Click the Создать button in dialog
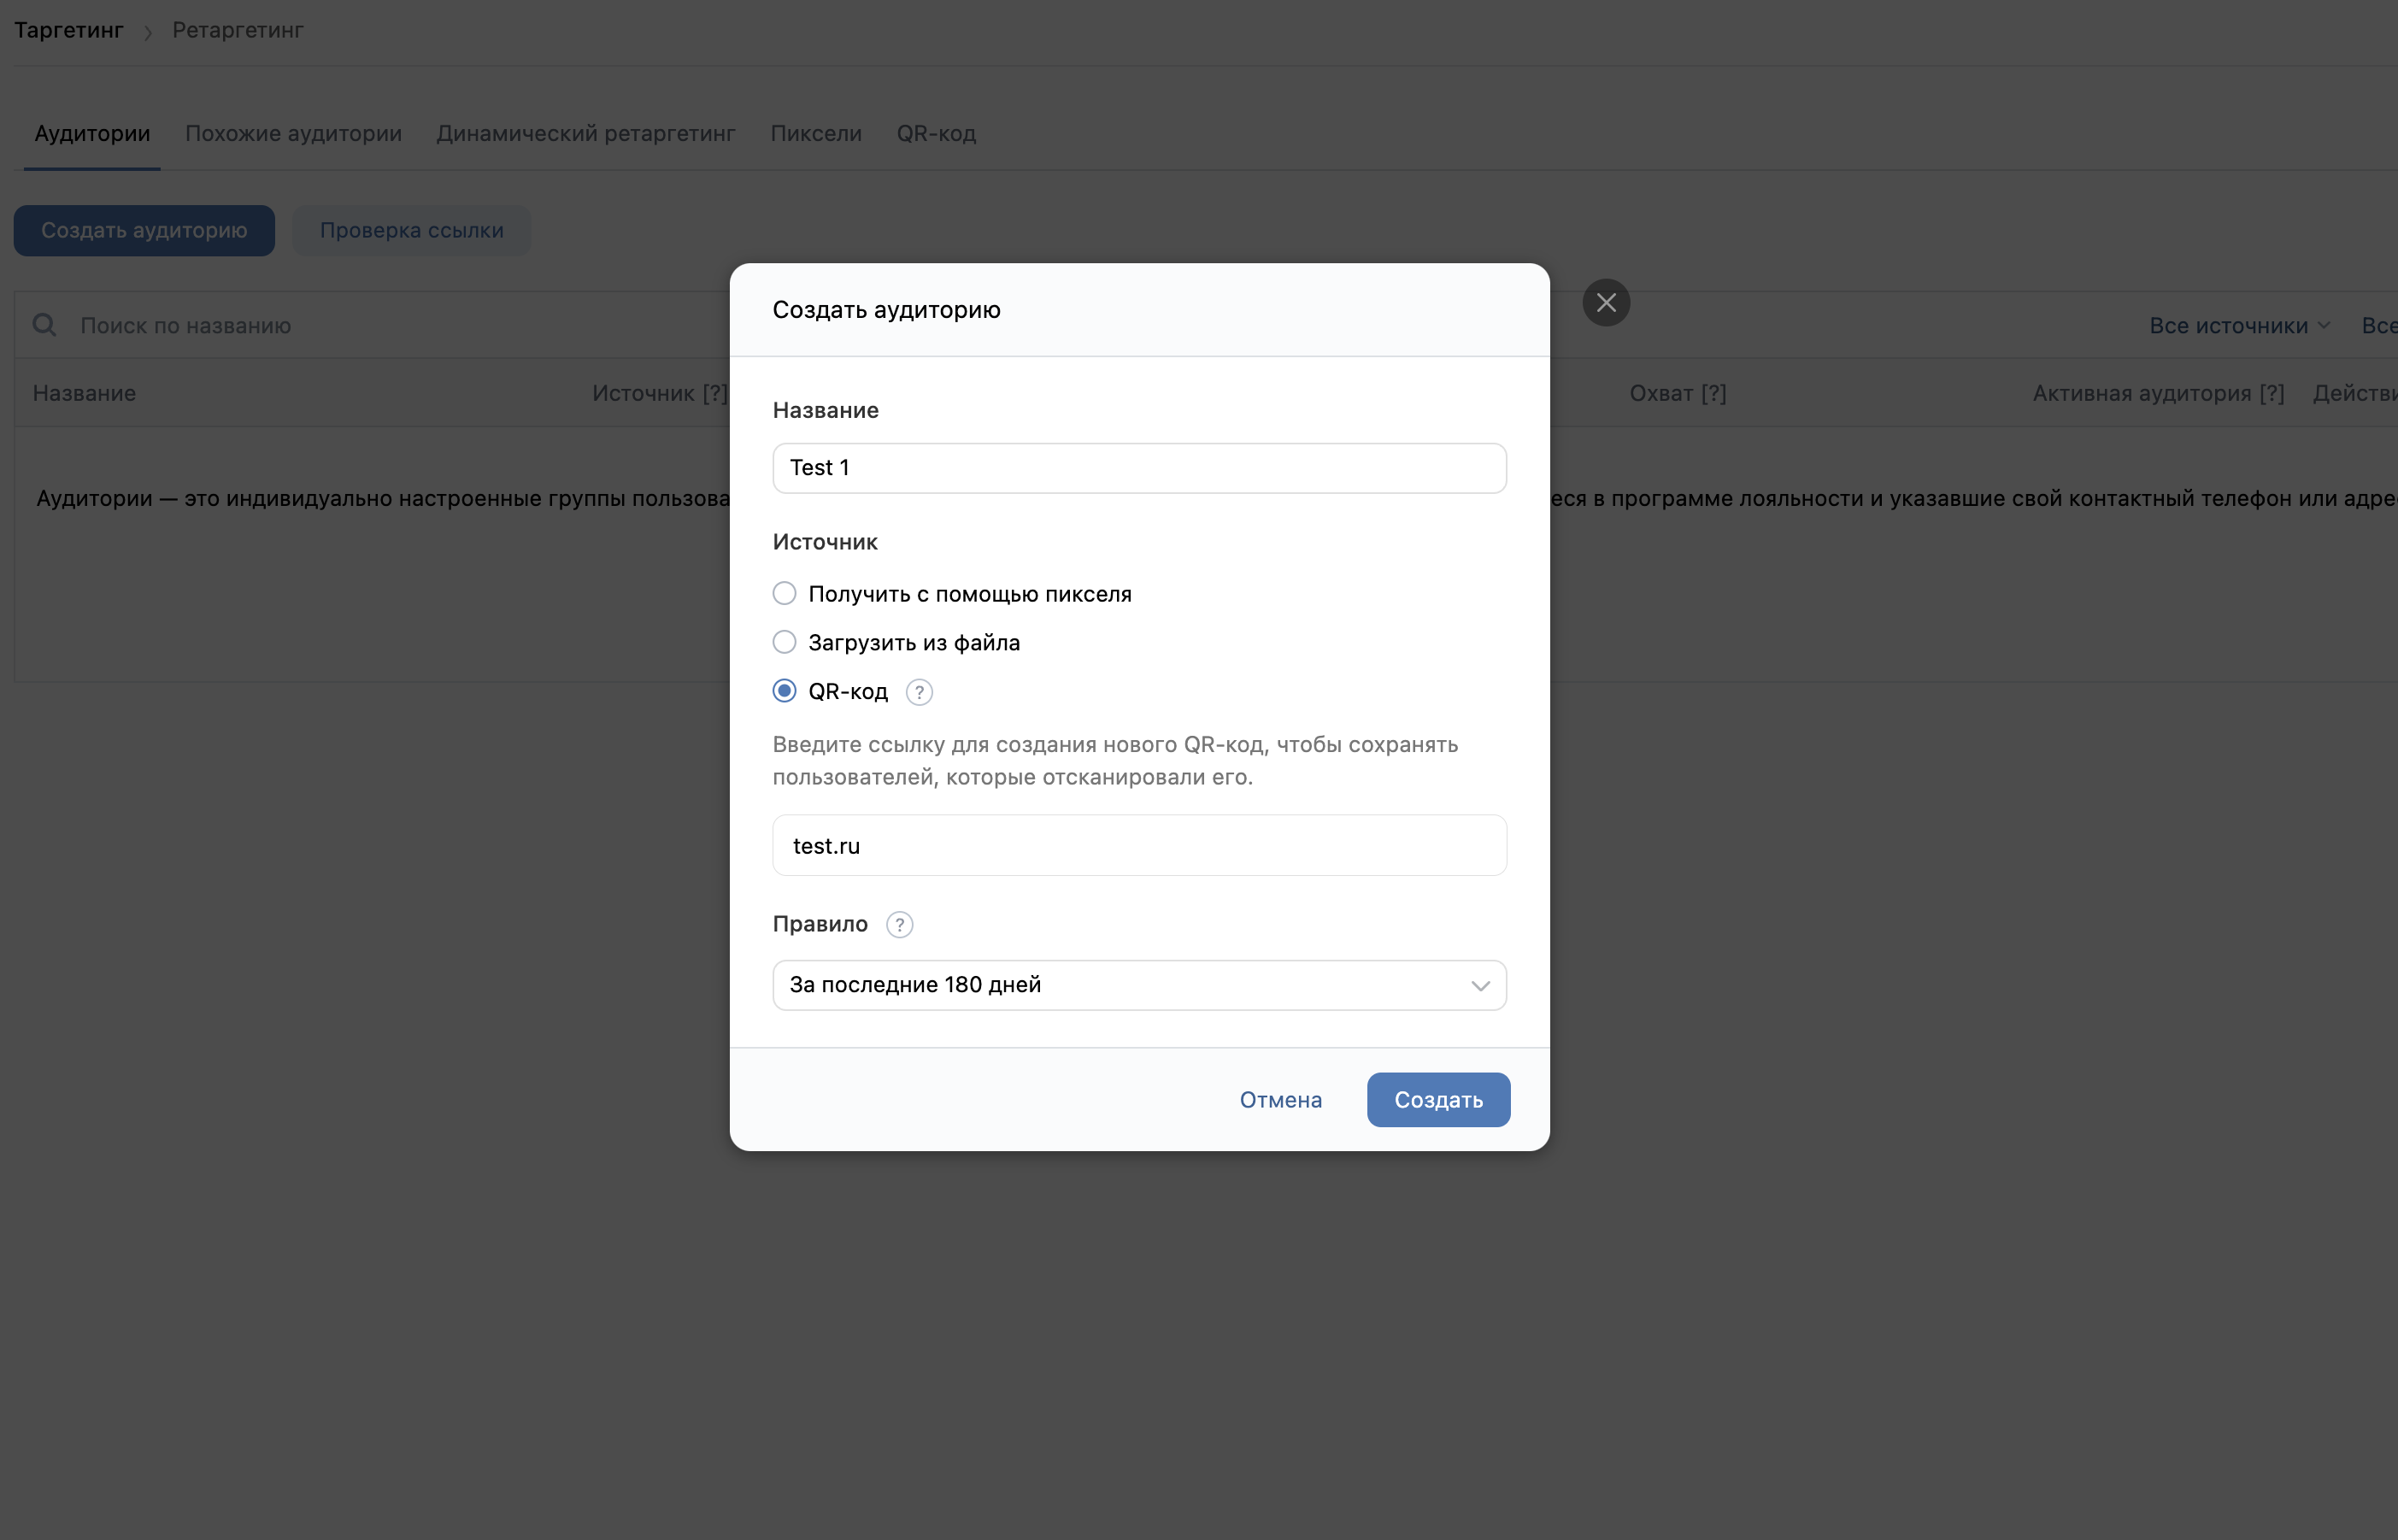This screenshot has width=2398, height=1540. [1438, 1100]
